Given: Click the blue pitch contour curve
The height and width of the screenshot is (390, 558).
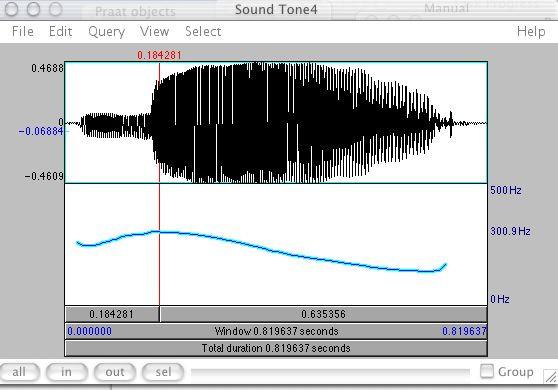Looking at the screenshot, I should [261, 249].
